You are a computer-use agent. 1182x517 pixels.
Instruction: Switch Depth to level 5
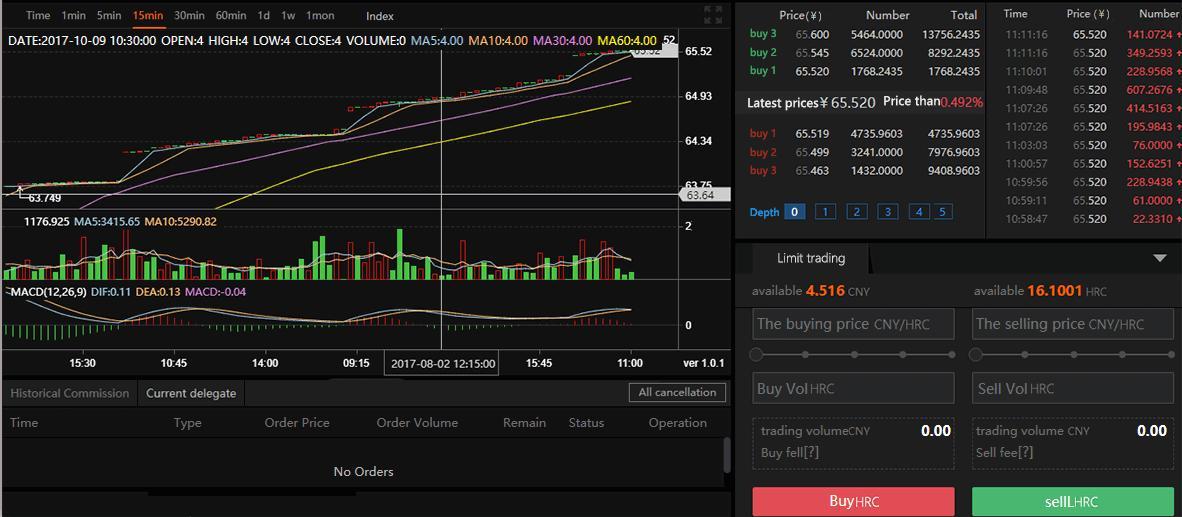(942, 212)
